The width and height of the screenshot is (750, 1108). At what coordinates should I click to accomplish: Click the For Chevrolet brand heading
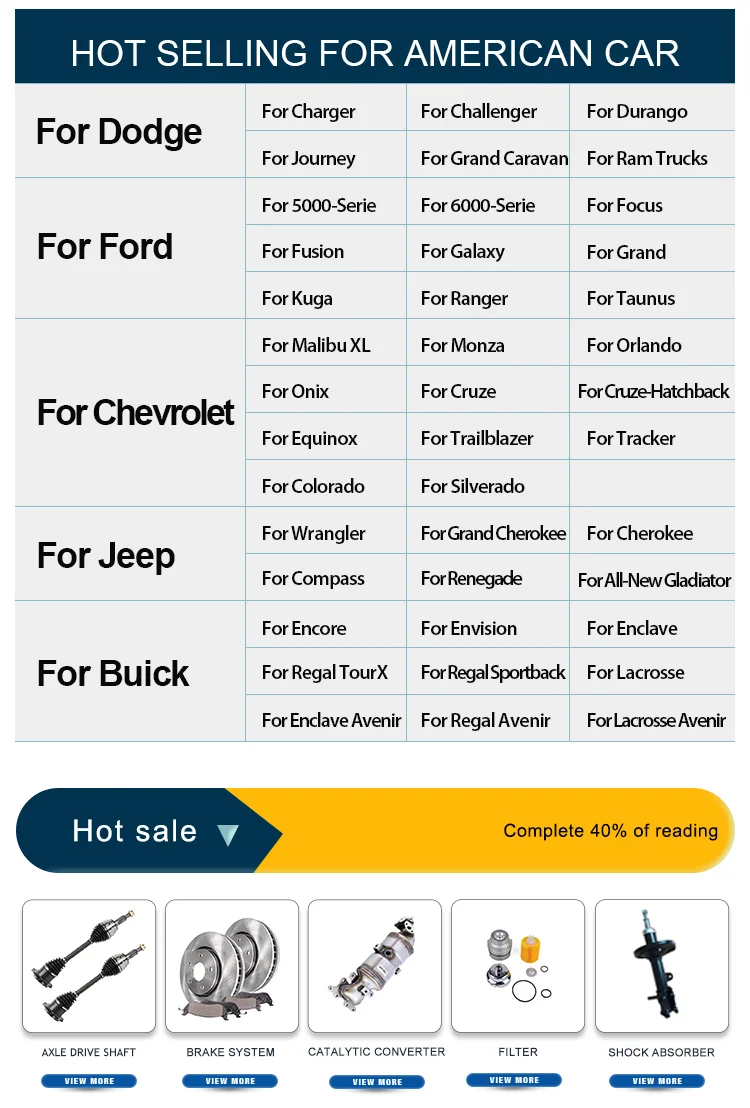(x=135, y=413)
